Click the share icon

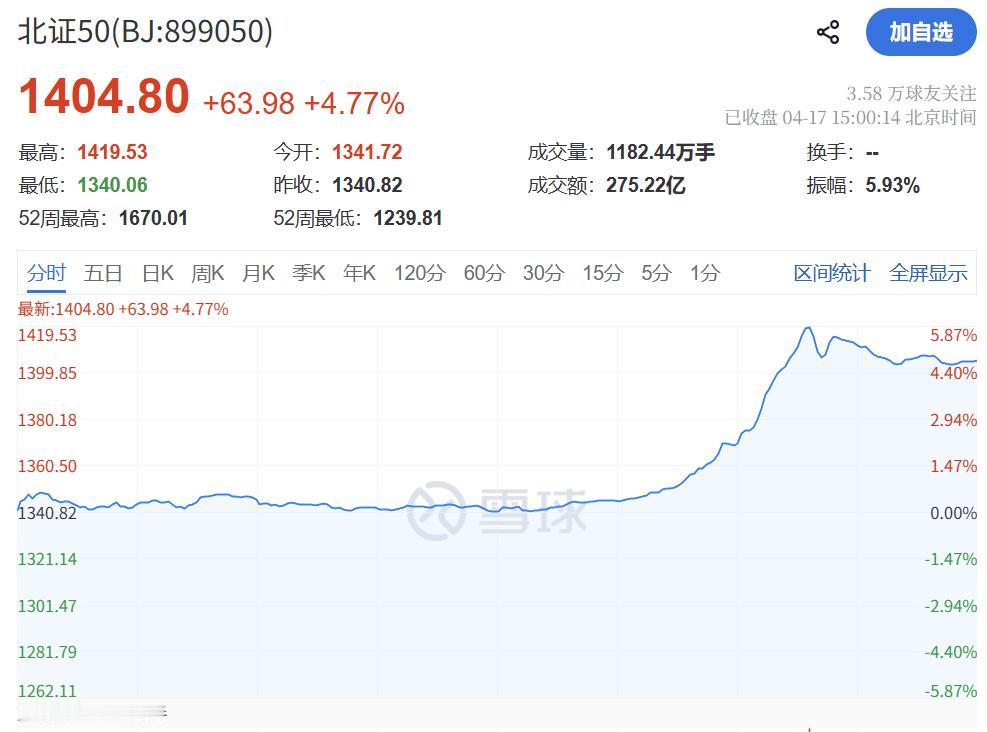(827, 31)
